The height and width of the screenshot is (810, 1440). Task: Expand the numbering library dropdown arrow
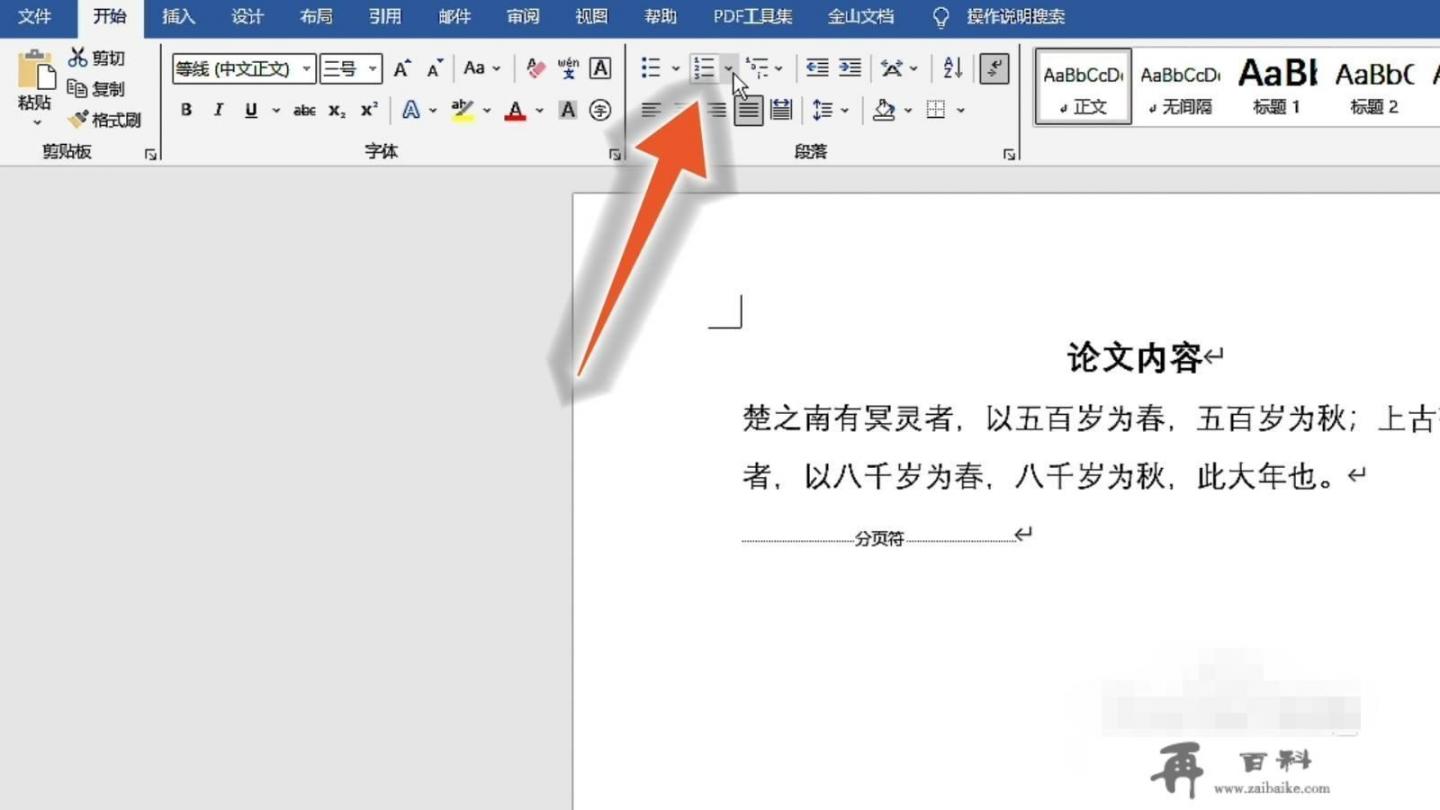729,69
